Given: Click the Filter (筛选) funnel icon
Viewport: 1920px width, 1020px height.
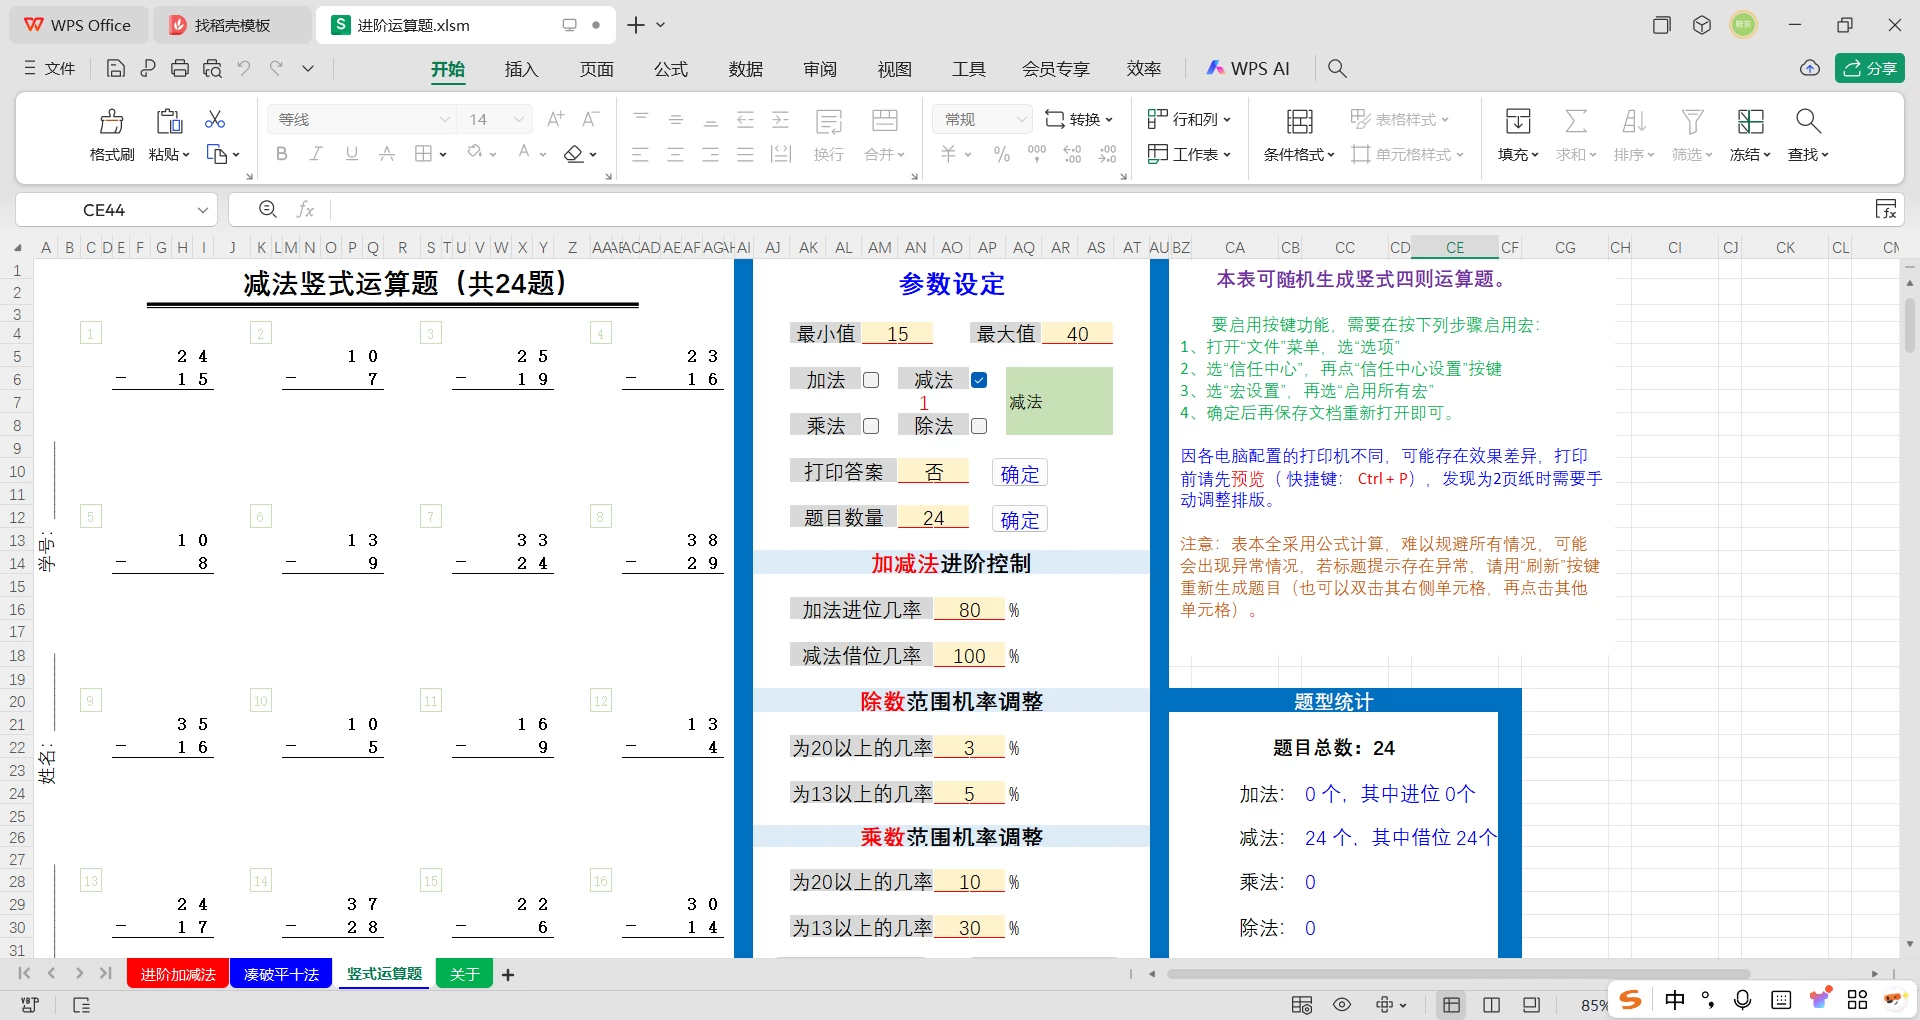Looking at the screenshot, I should click(1692, 122).
